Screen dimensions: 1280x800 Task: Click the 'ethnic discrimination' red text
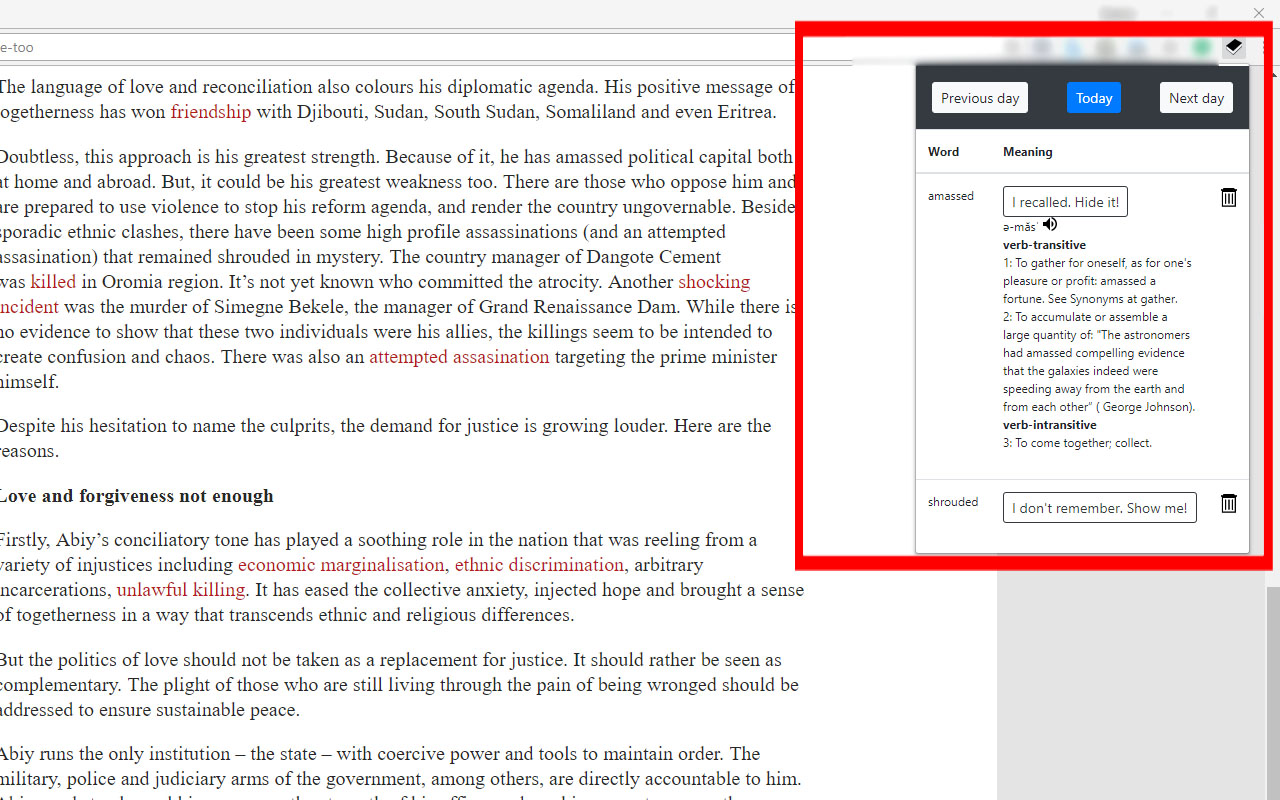pyautogui.click(x=539, y=564)
